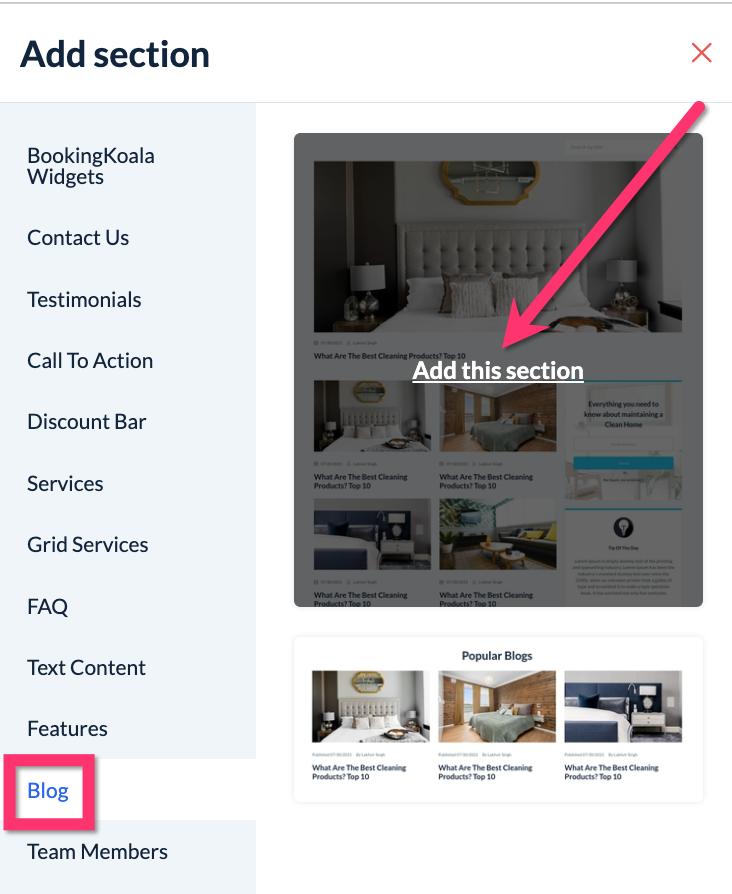Close the Add section dialog
This screenshot has height=894, width=732.
click(x=701, y=53)
